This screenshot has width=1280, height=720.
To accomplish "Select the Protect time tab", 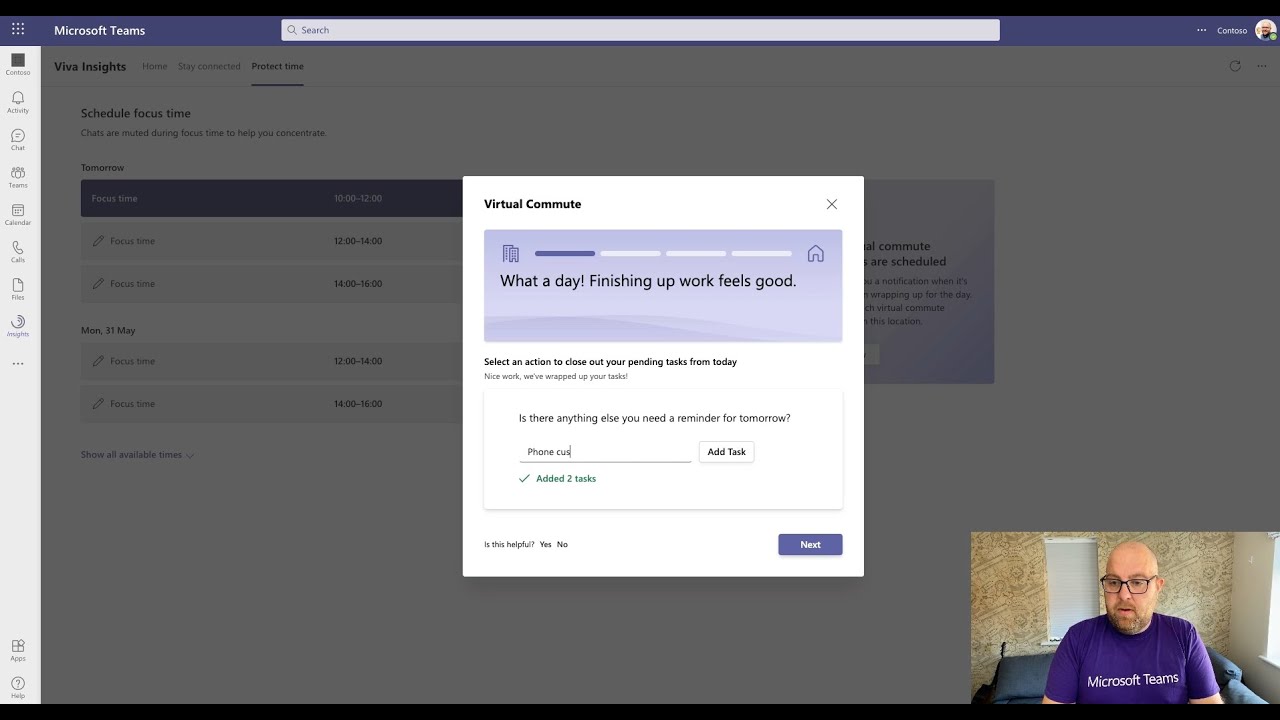I will [277, 66].
